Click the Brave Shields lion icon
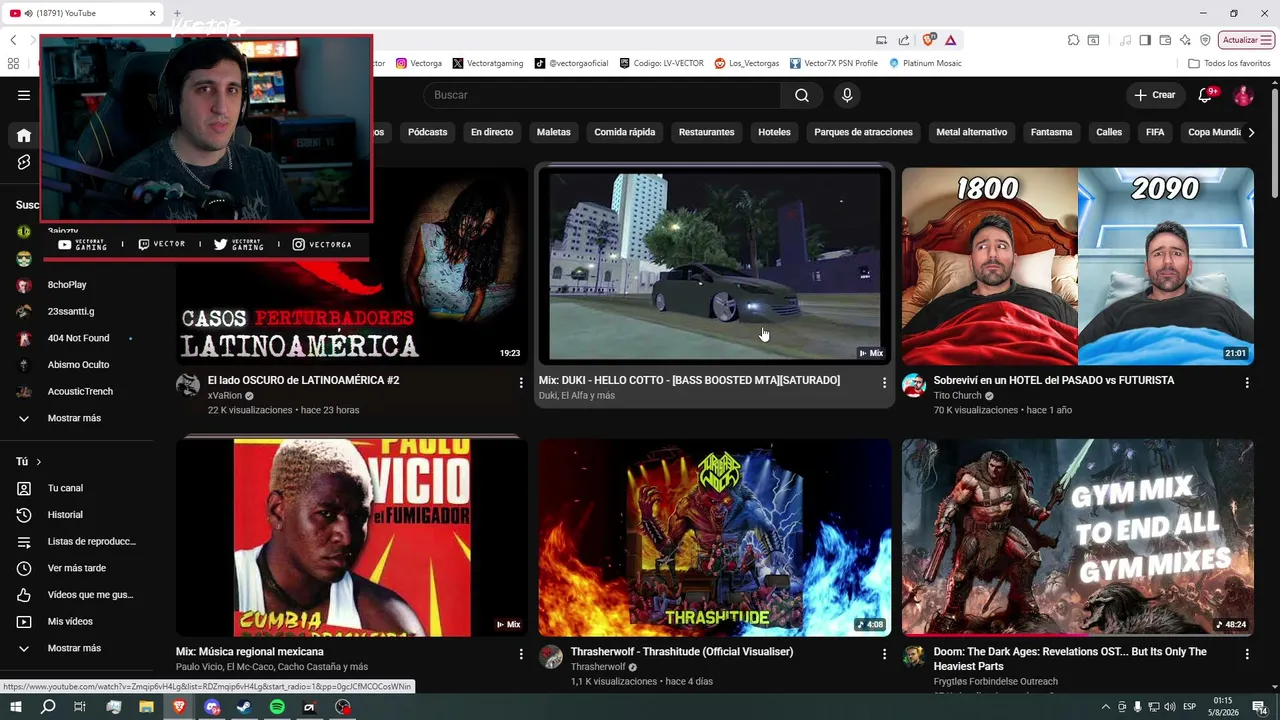Viewport: 1280px width, 720px height. [929, 40]
